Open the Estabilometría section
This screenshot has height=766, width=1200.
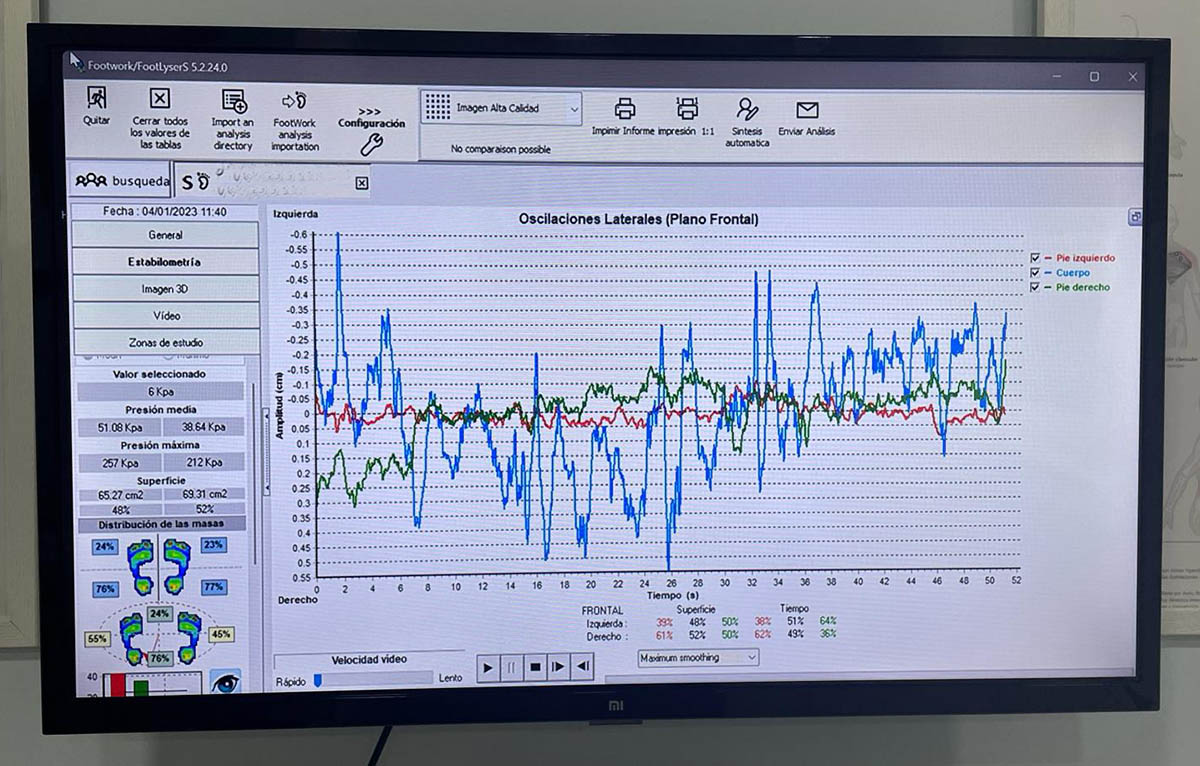click(165, 262)
